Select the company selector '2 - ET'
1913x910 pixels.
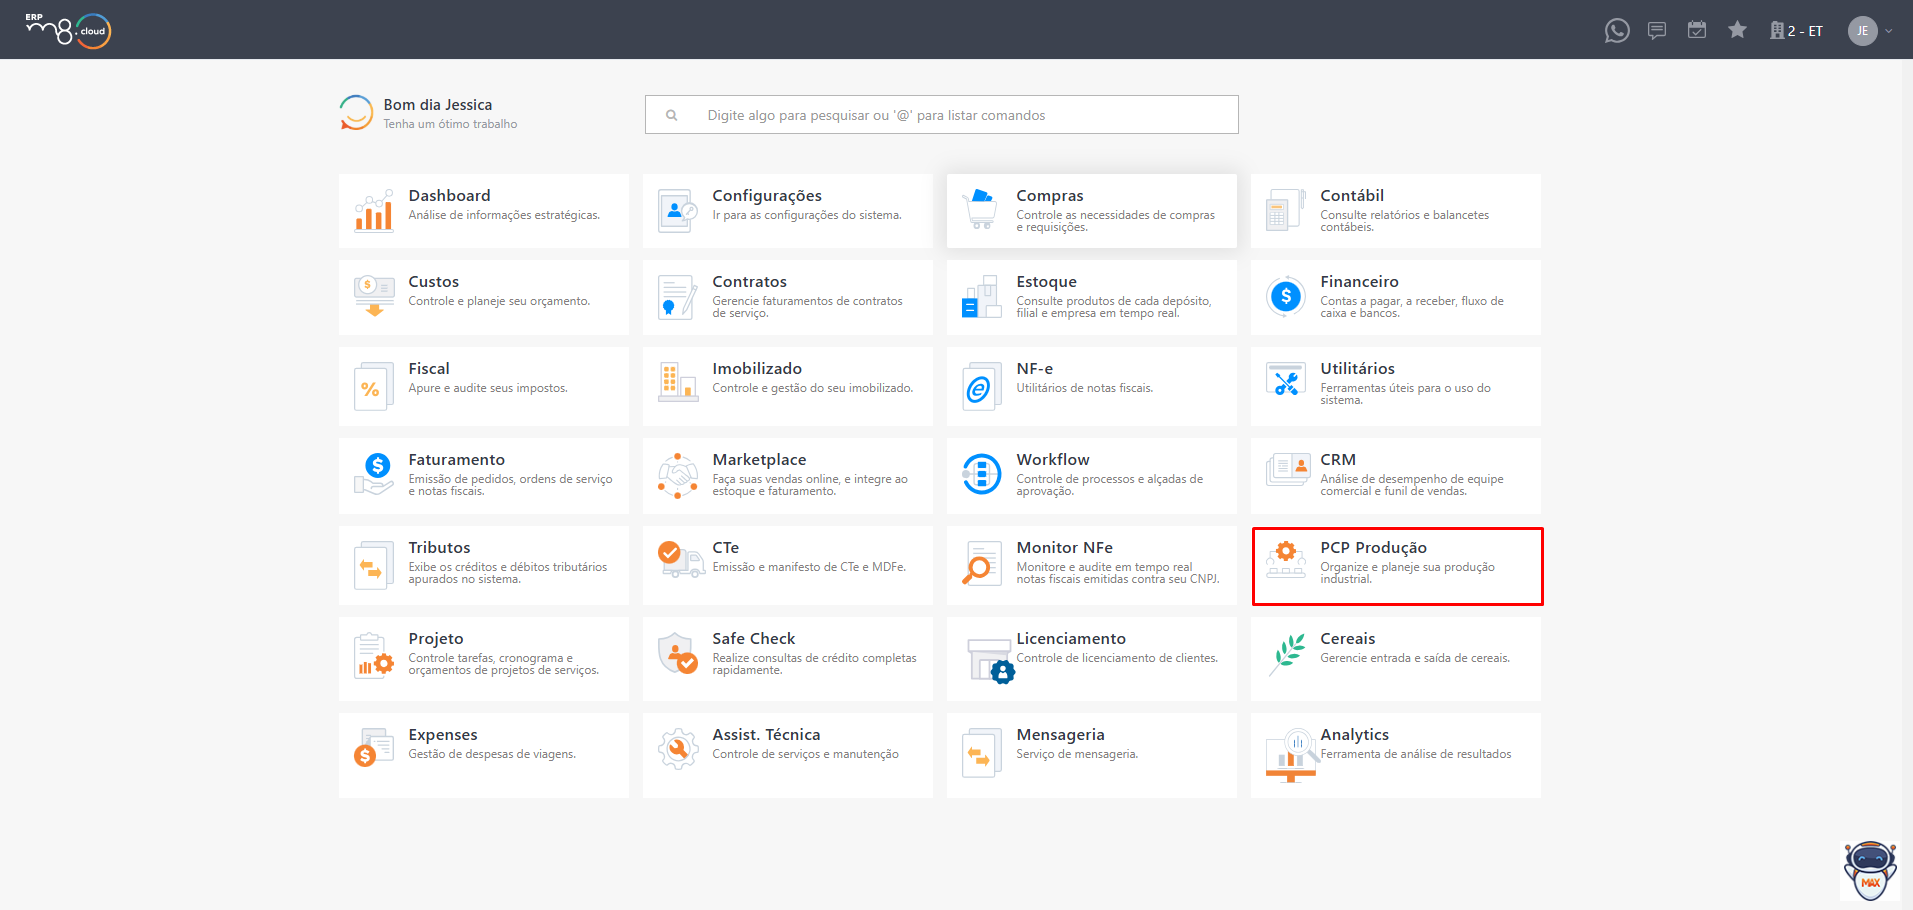pyautogui.click(x=1796, y=31)
